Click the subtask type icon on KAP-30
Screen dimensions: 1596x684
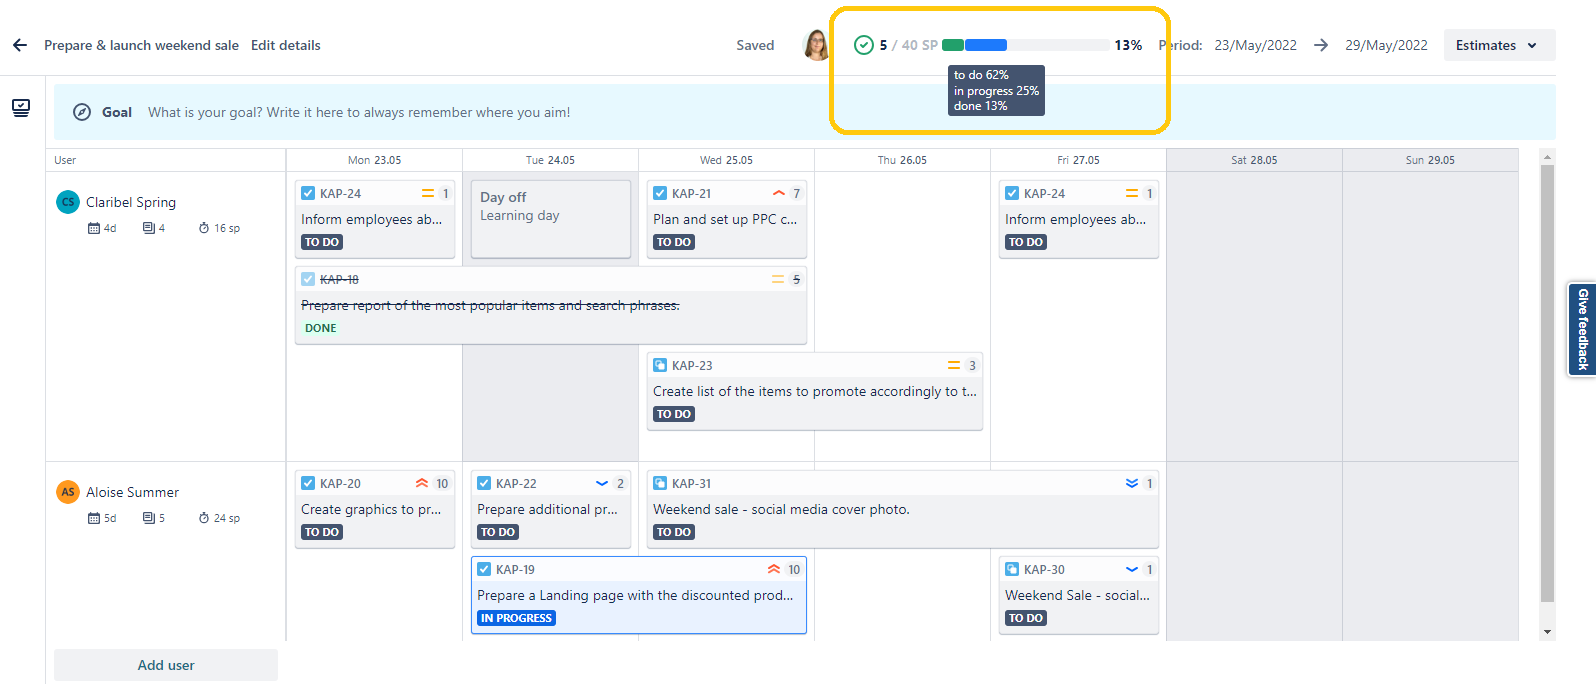[1012, 569]
